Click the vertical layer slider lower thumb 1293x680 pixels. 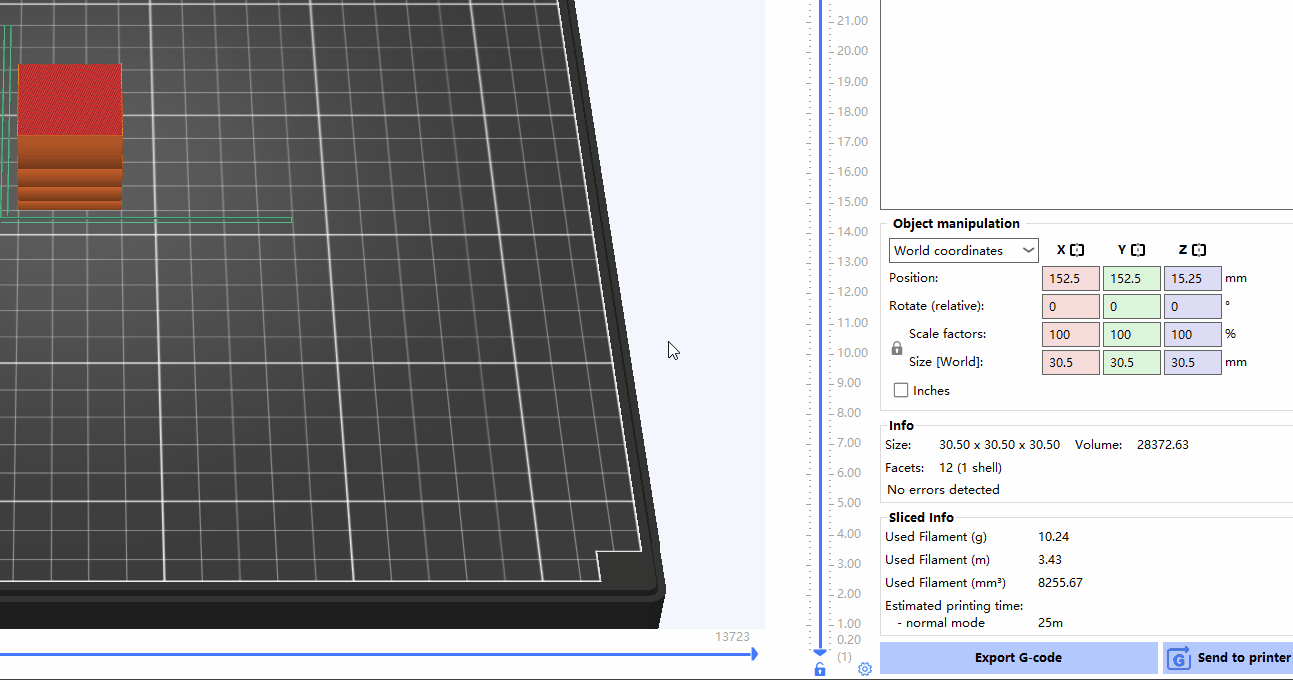pos(820,652)
